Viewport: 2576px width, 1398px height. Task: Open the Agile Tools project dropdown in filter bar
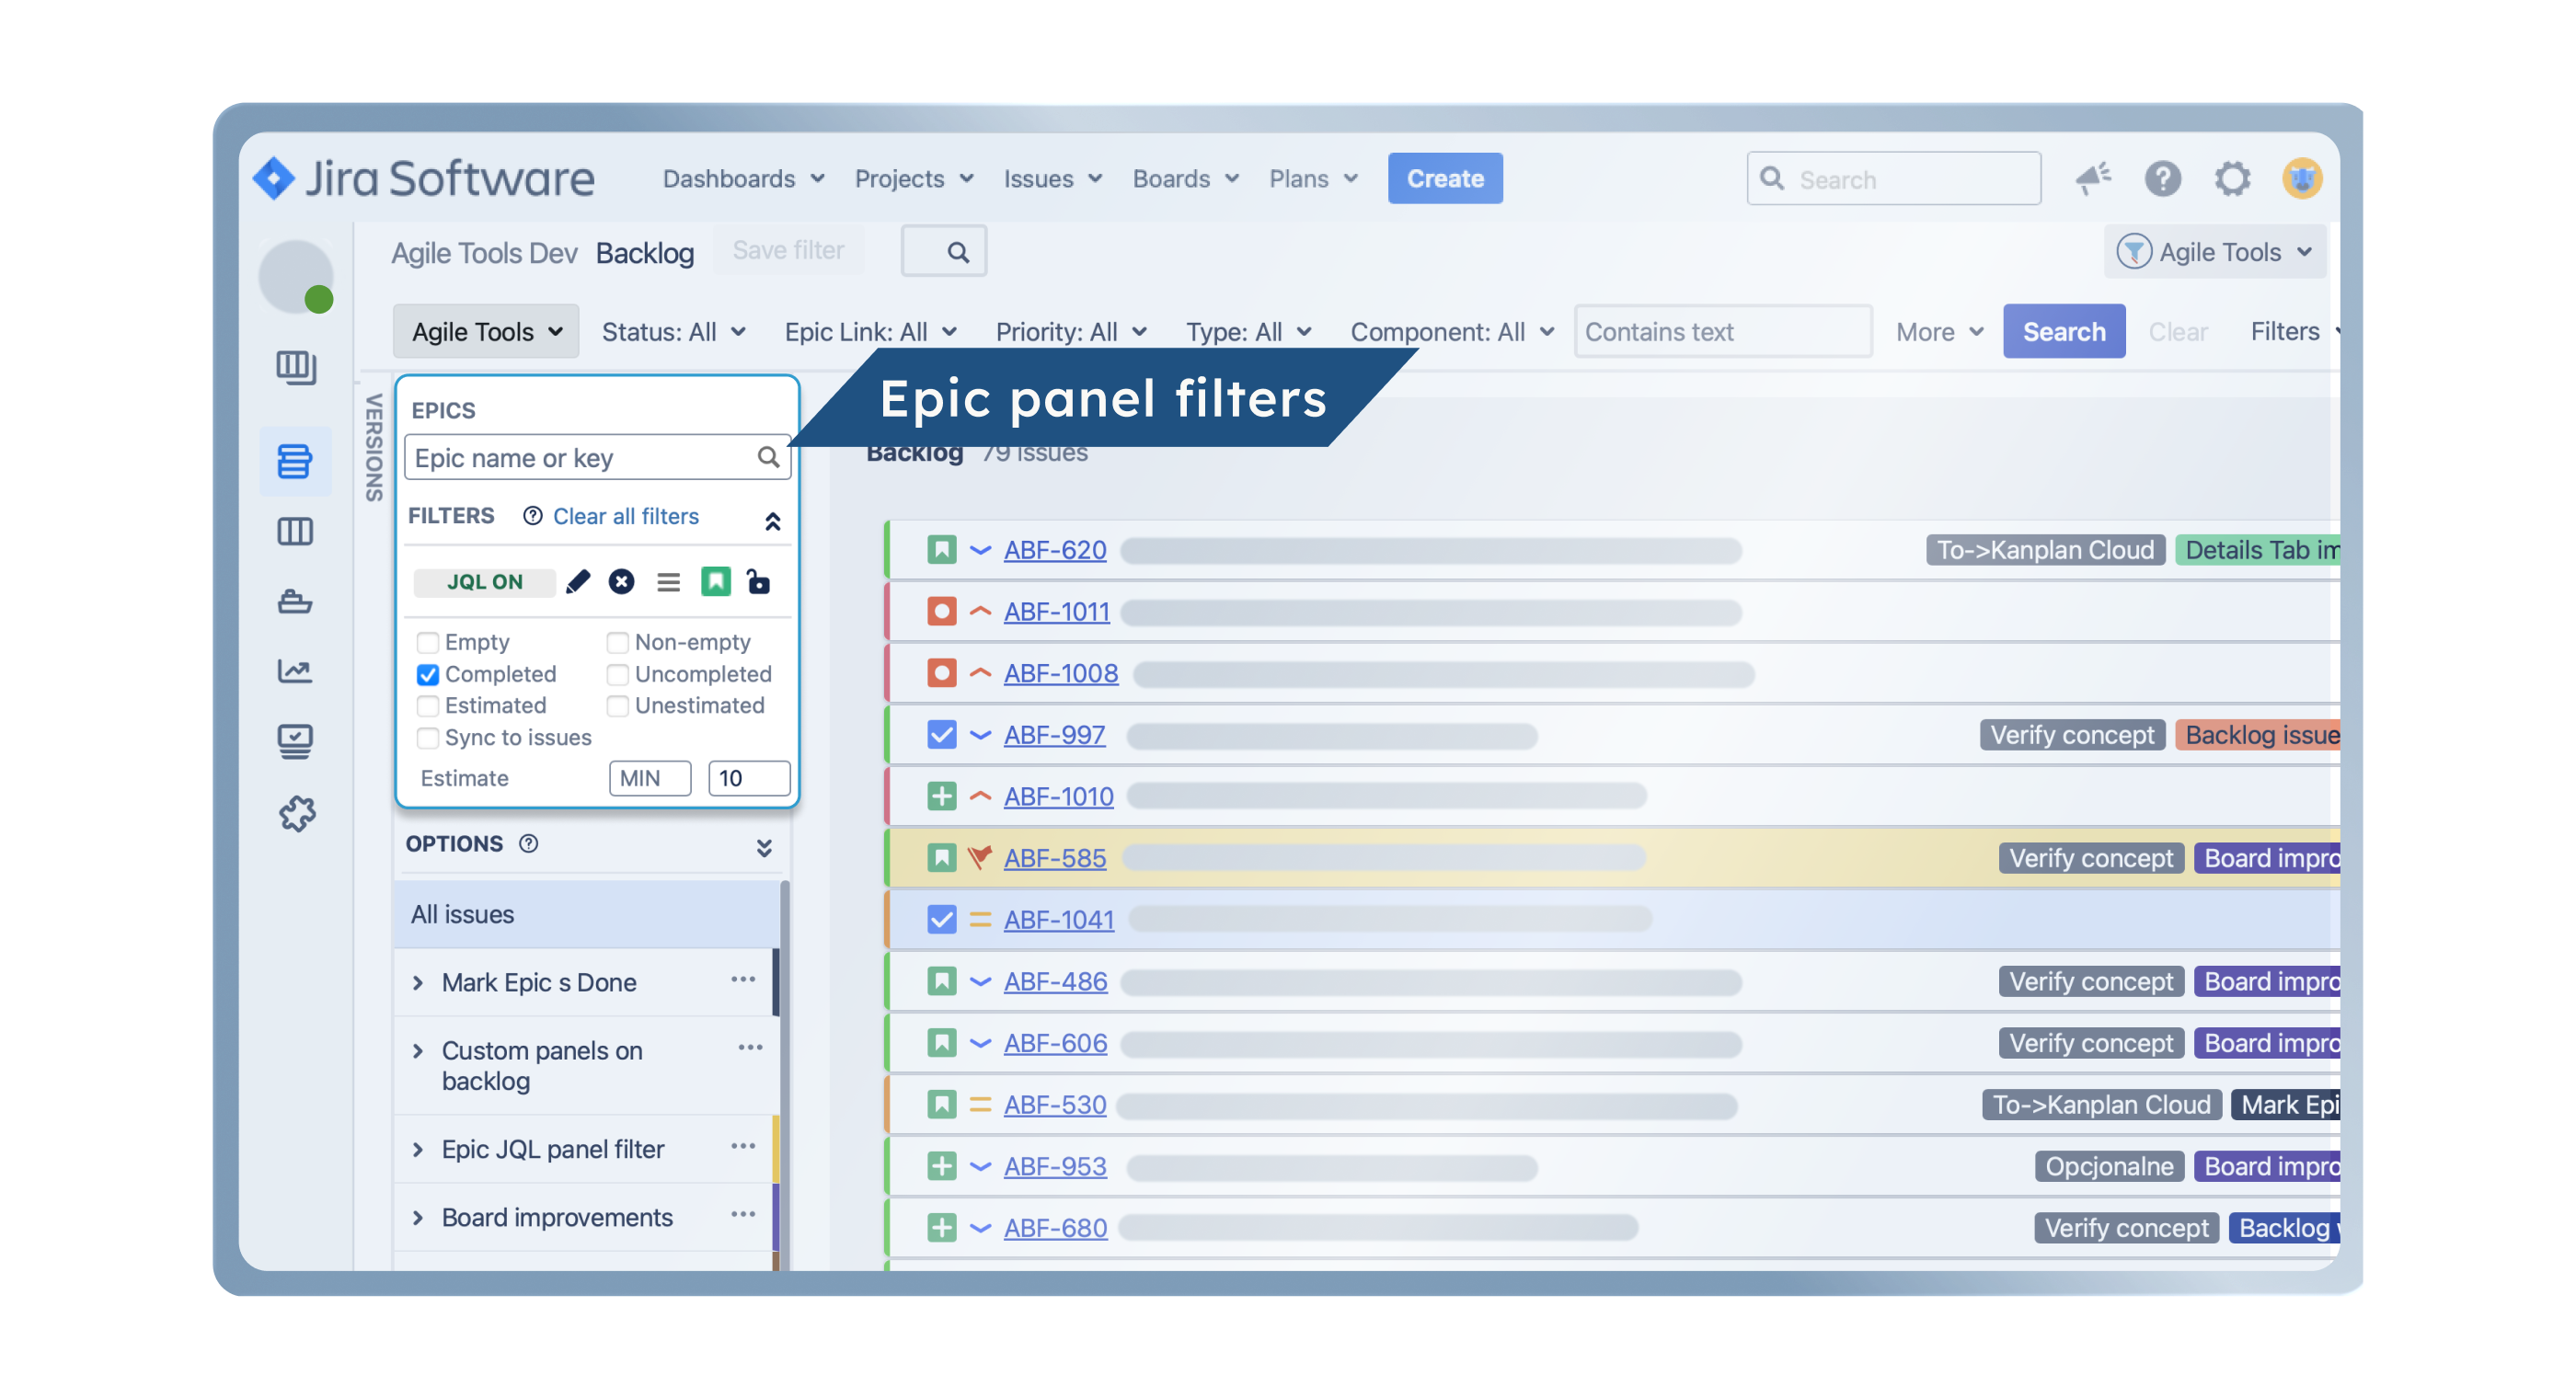tap(486, 331)
